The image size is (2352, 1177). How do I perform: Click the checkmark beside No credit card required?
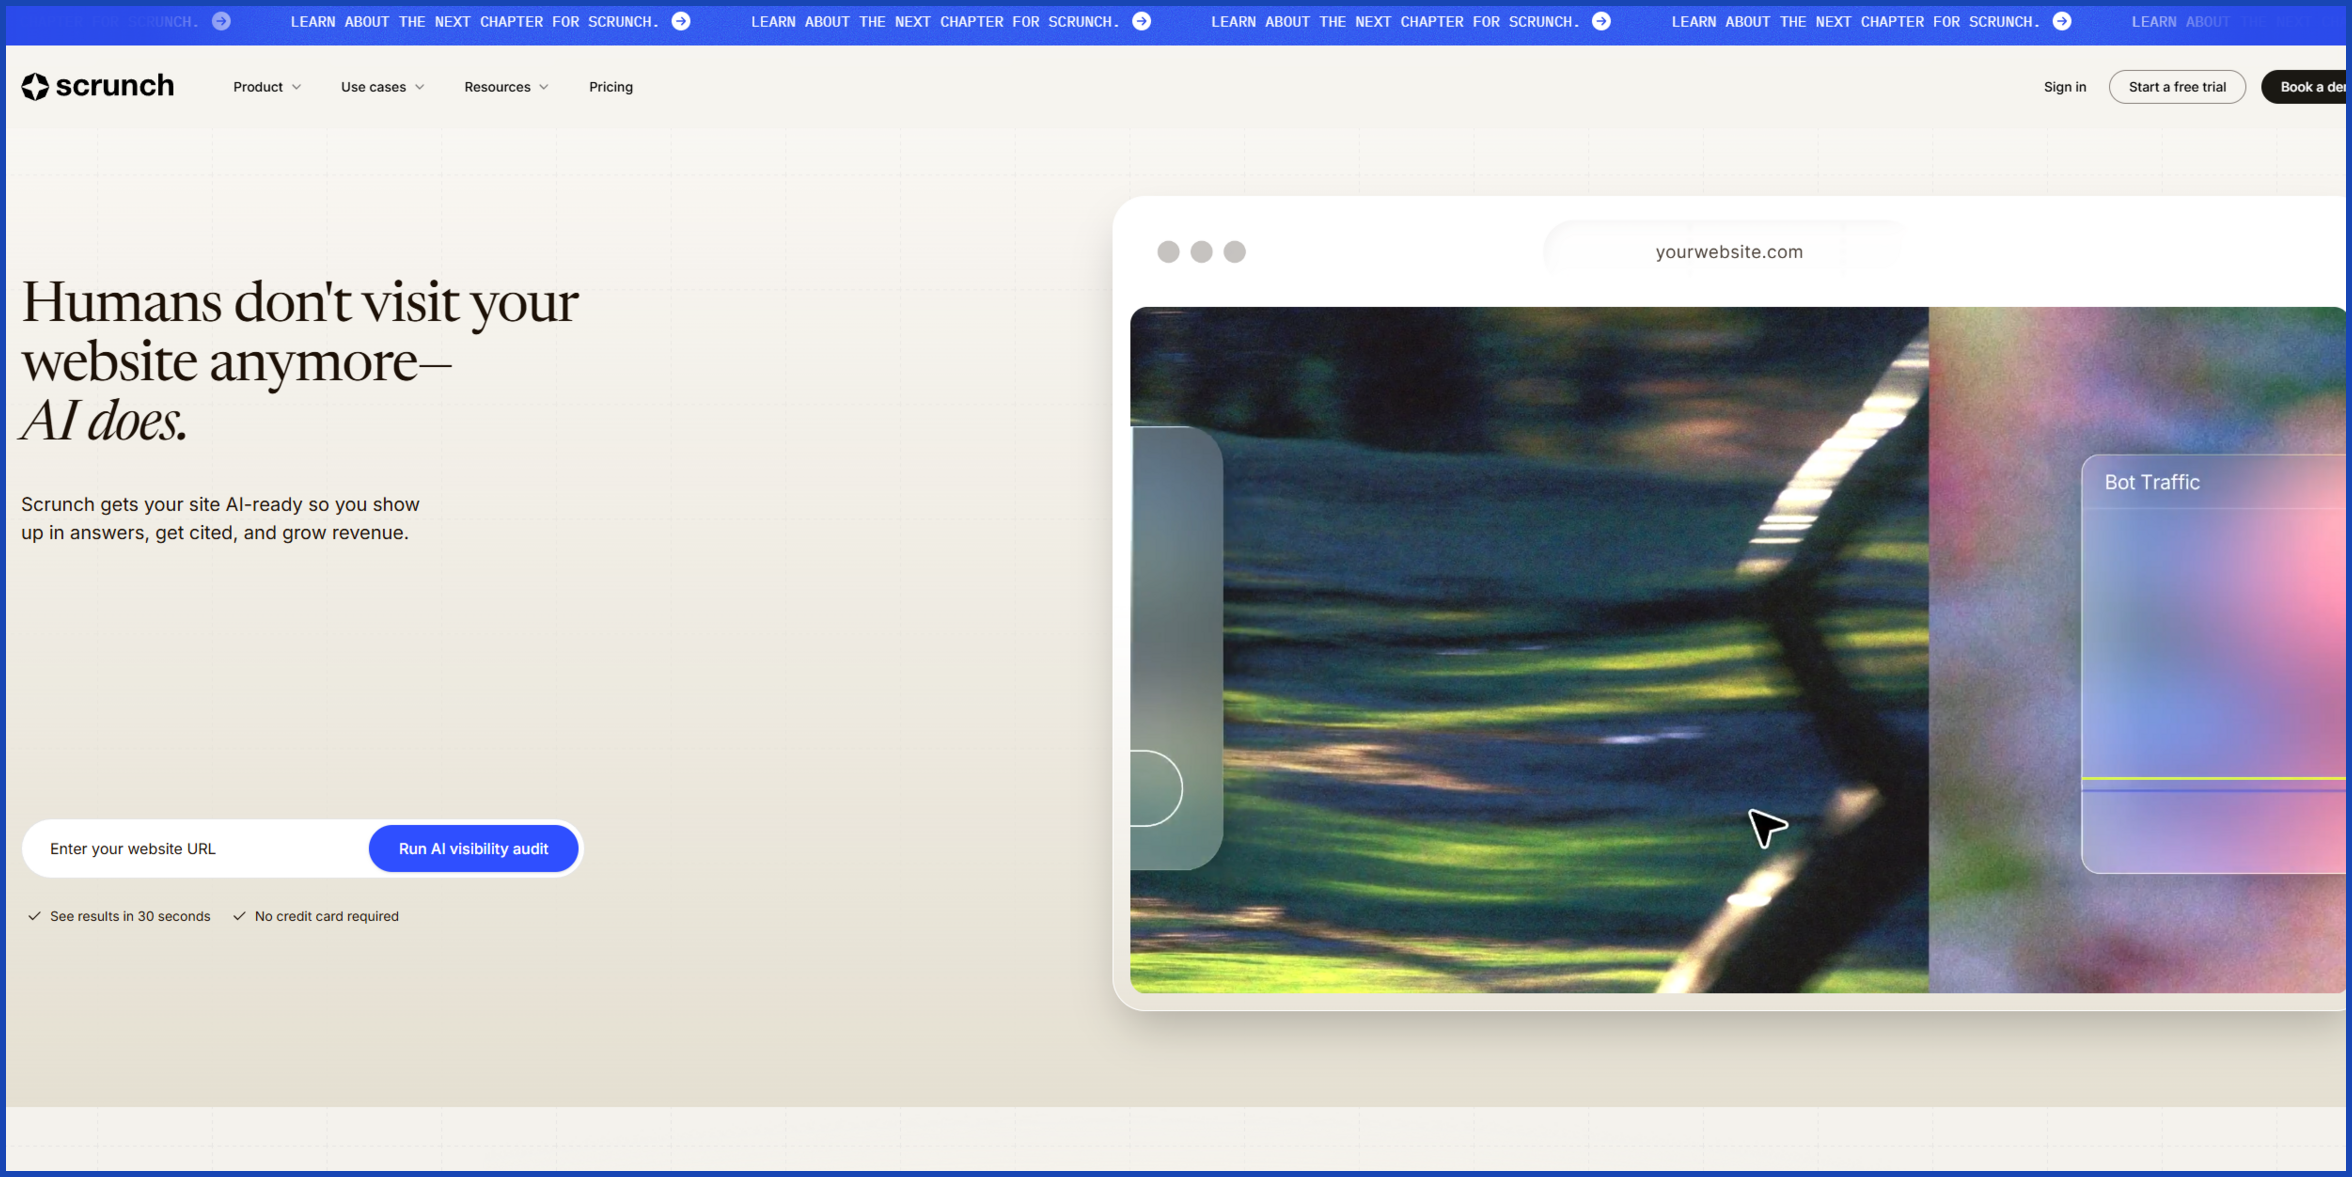pos(239,916)
